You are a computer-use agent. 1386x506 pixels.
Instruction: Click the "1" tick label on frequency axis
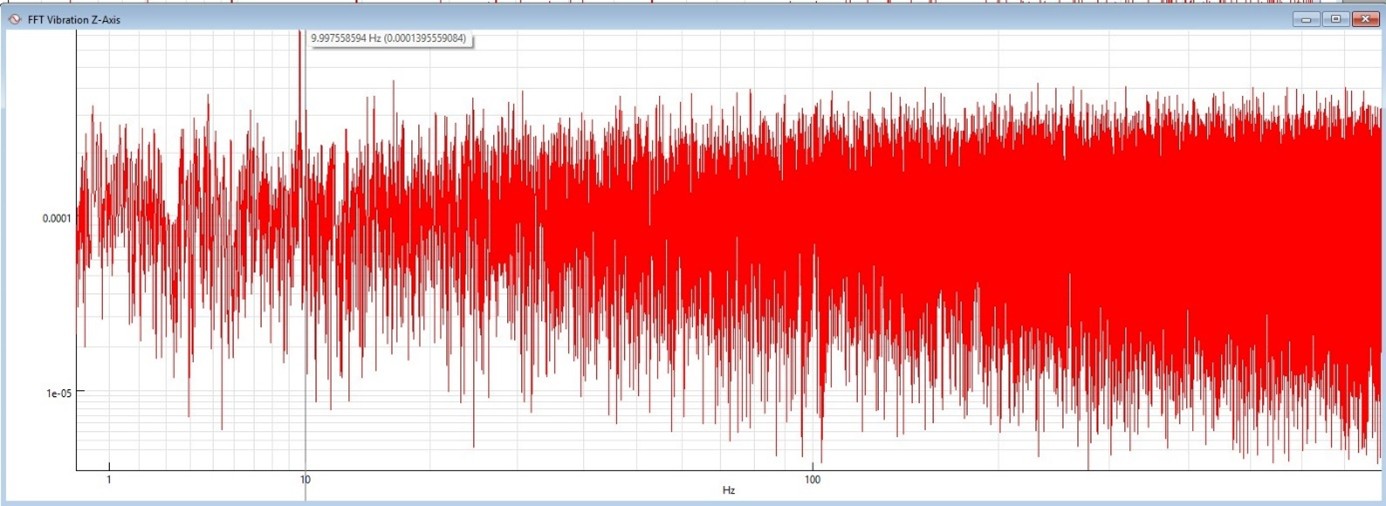109,479
